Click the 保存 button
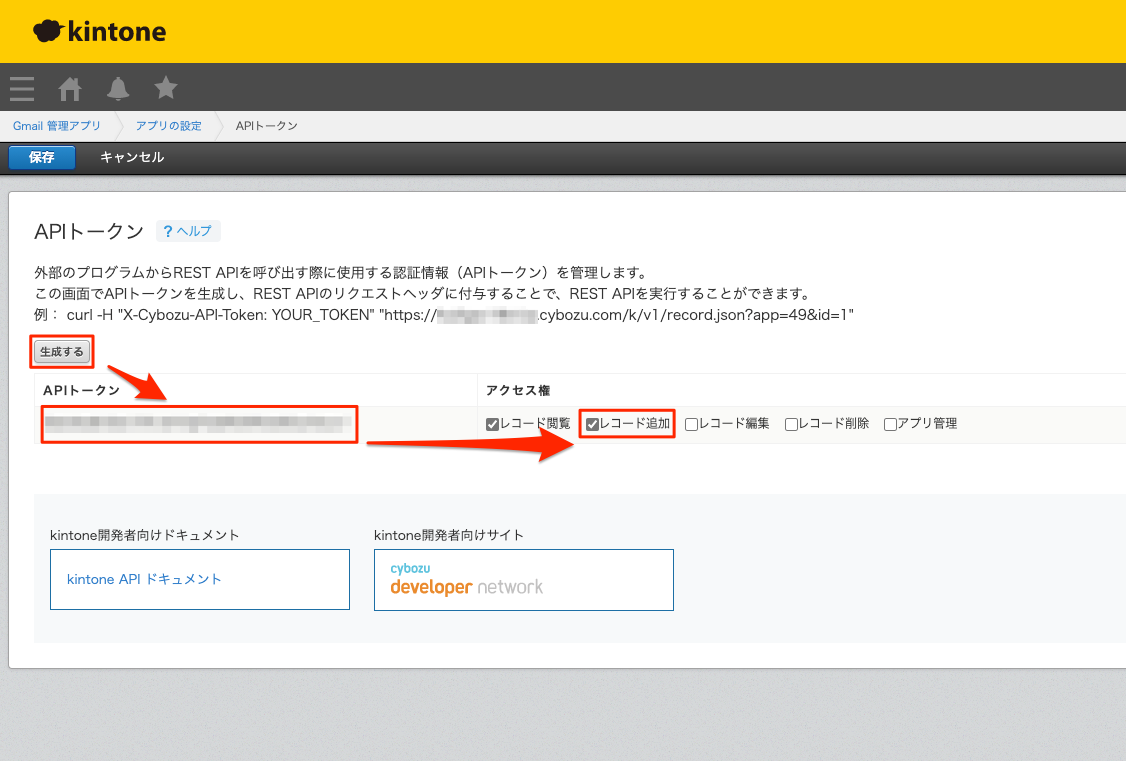The image size is (1126, 761). (42, 157)
